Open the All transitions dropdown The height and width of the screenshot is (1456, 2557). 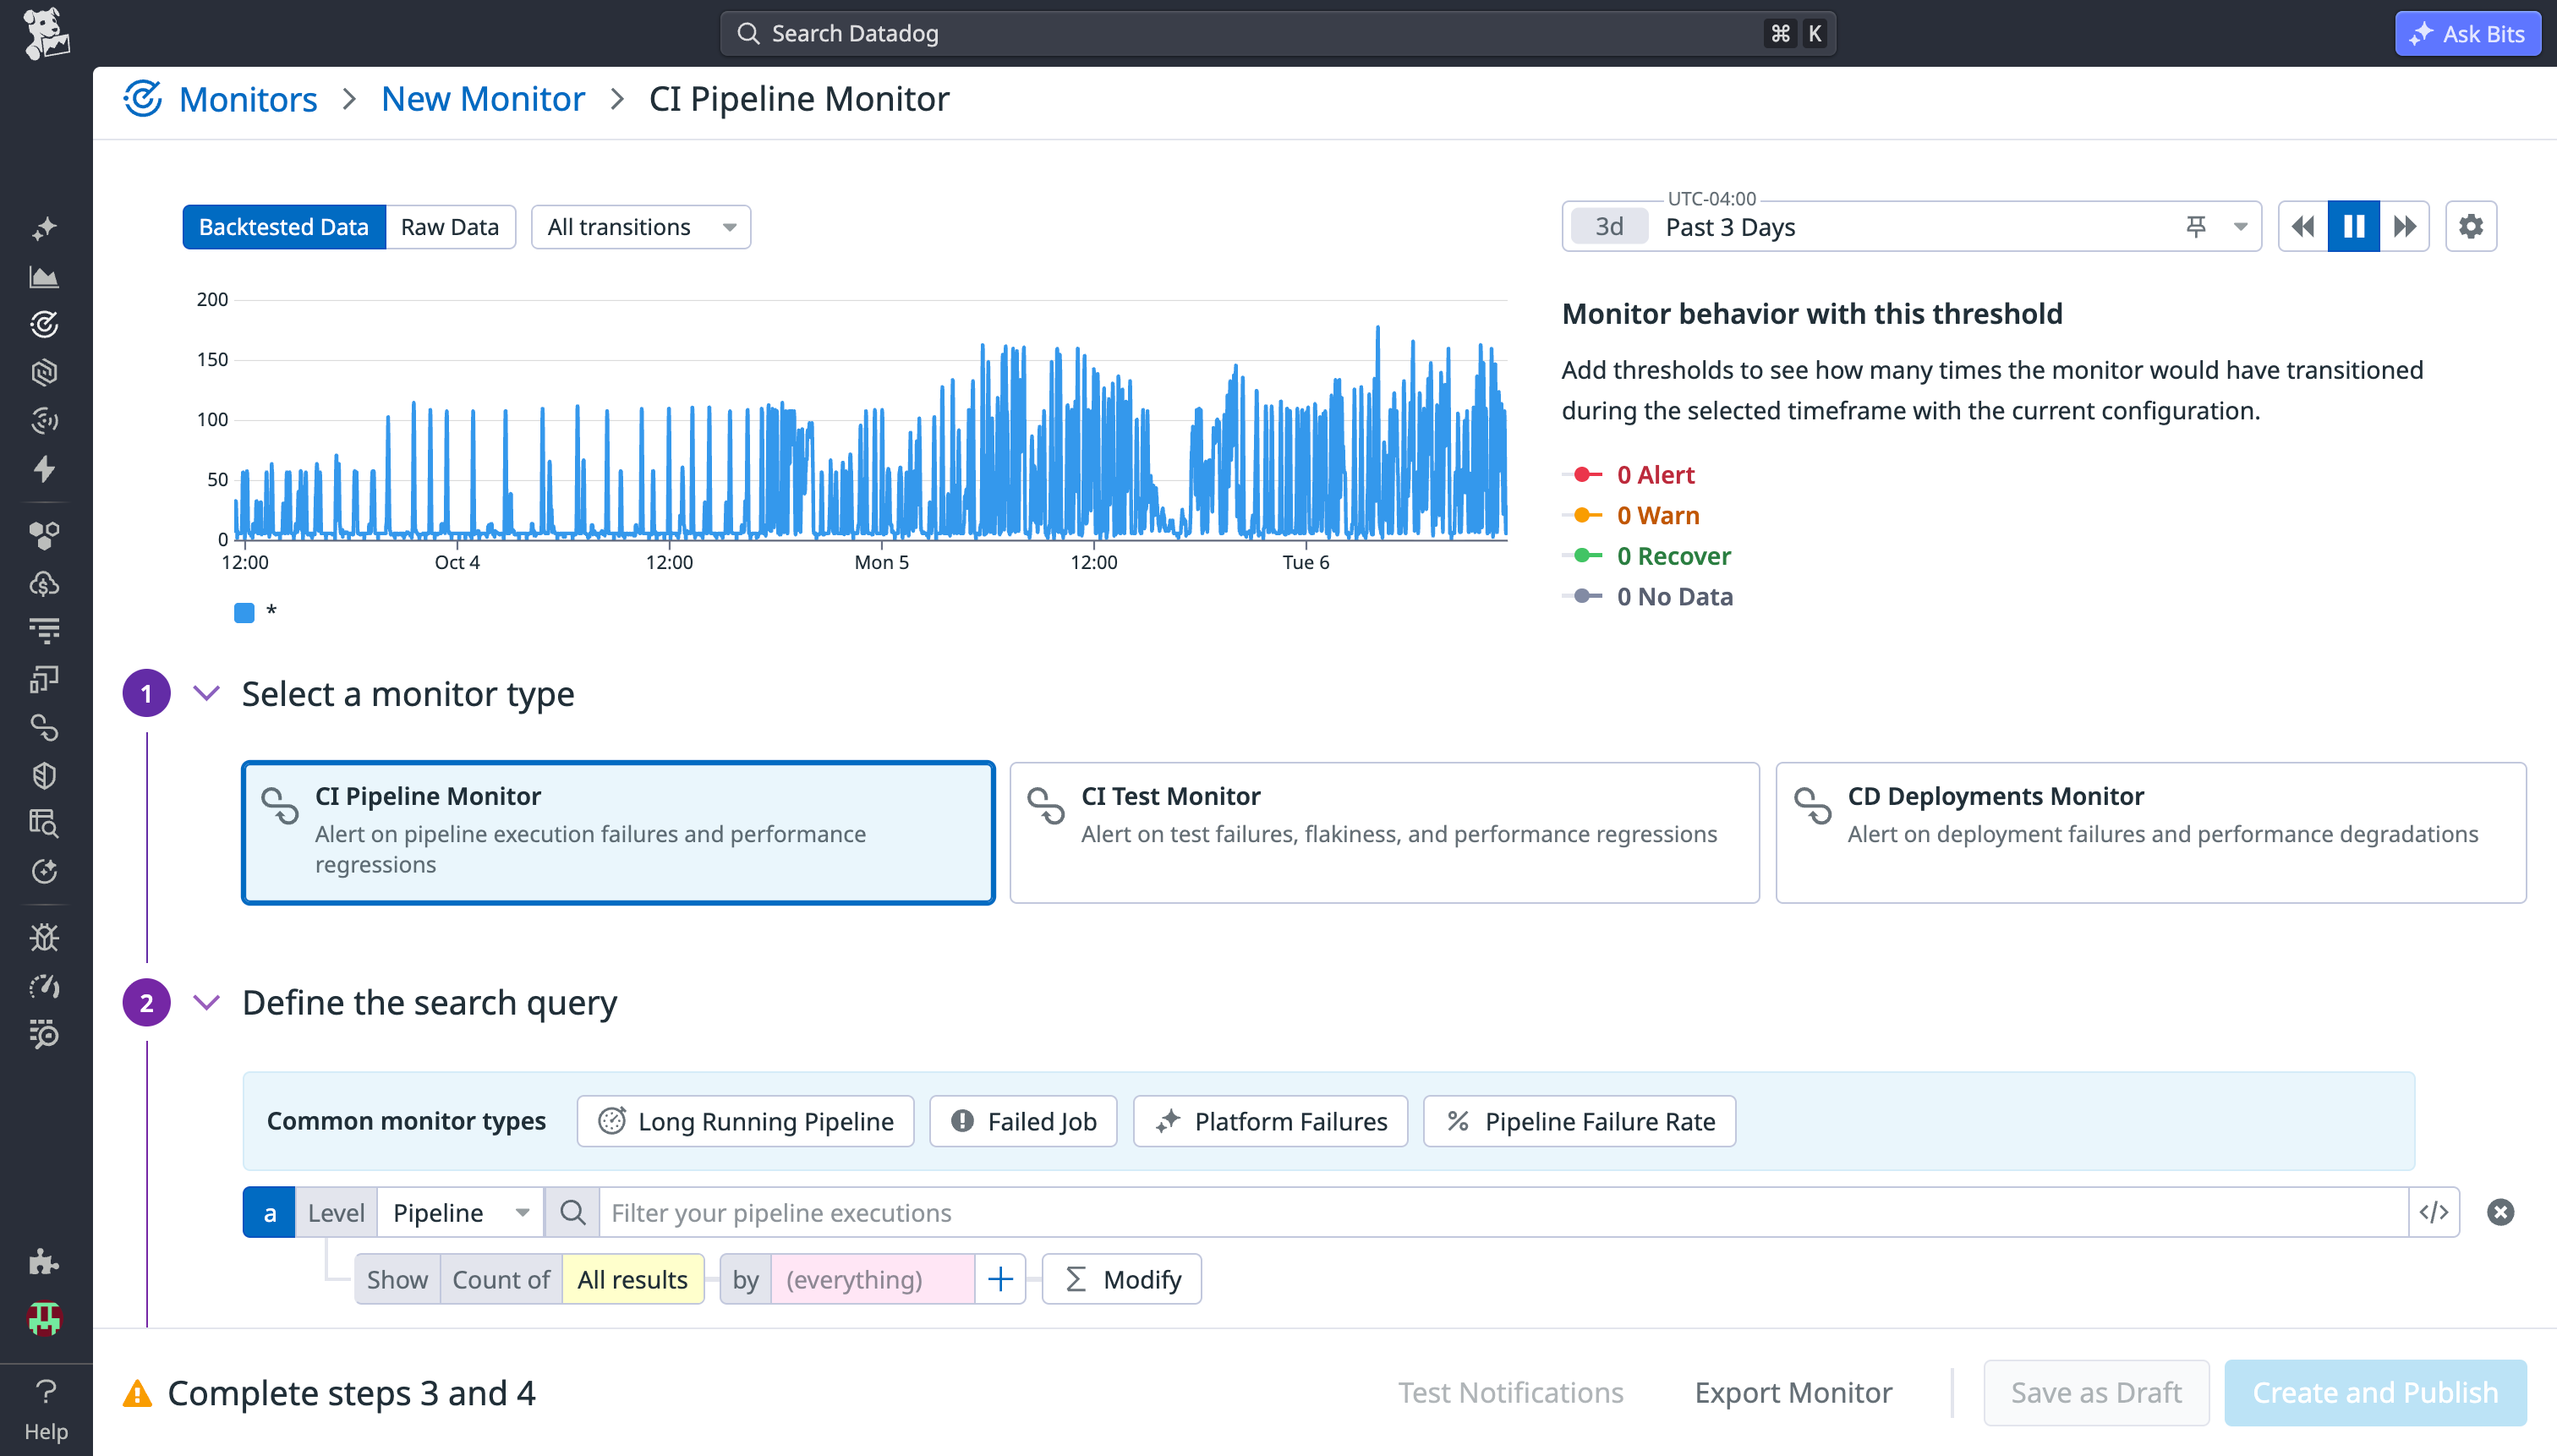coord(641,227)
